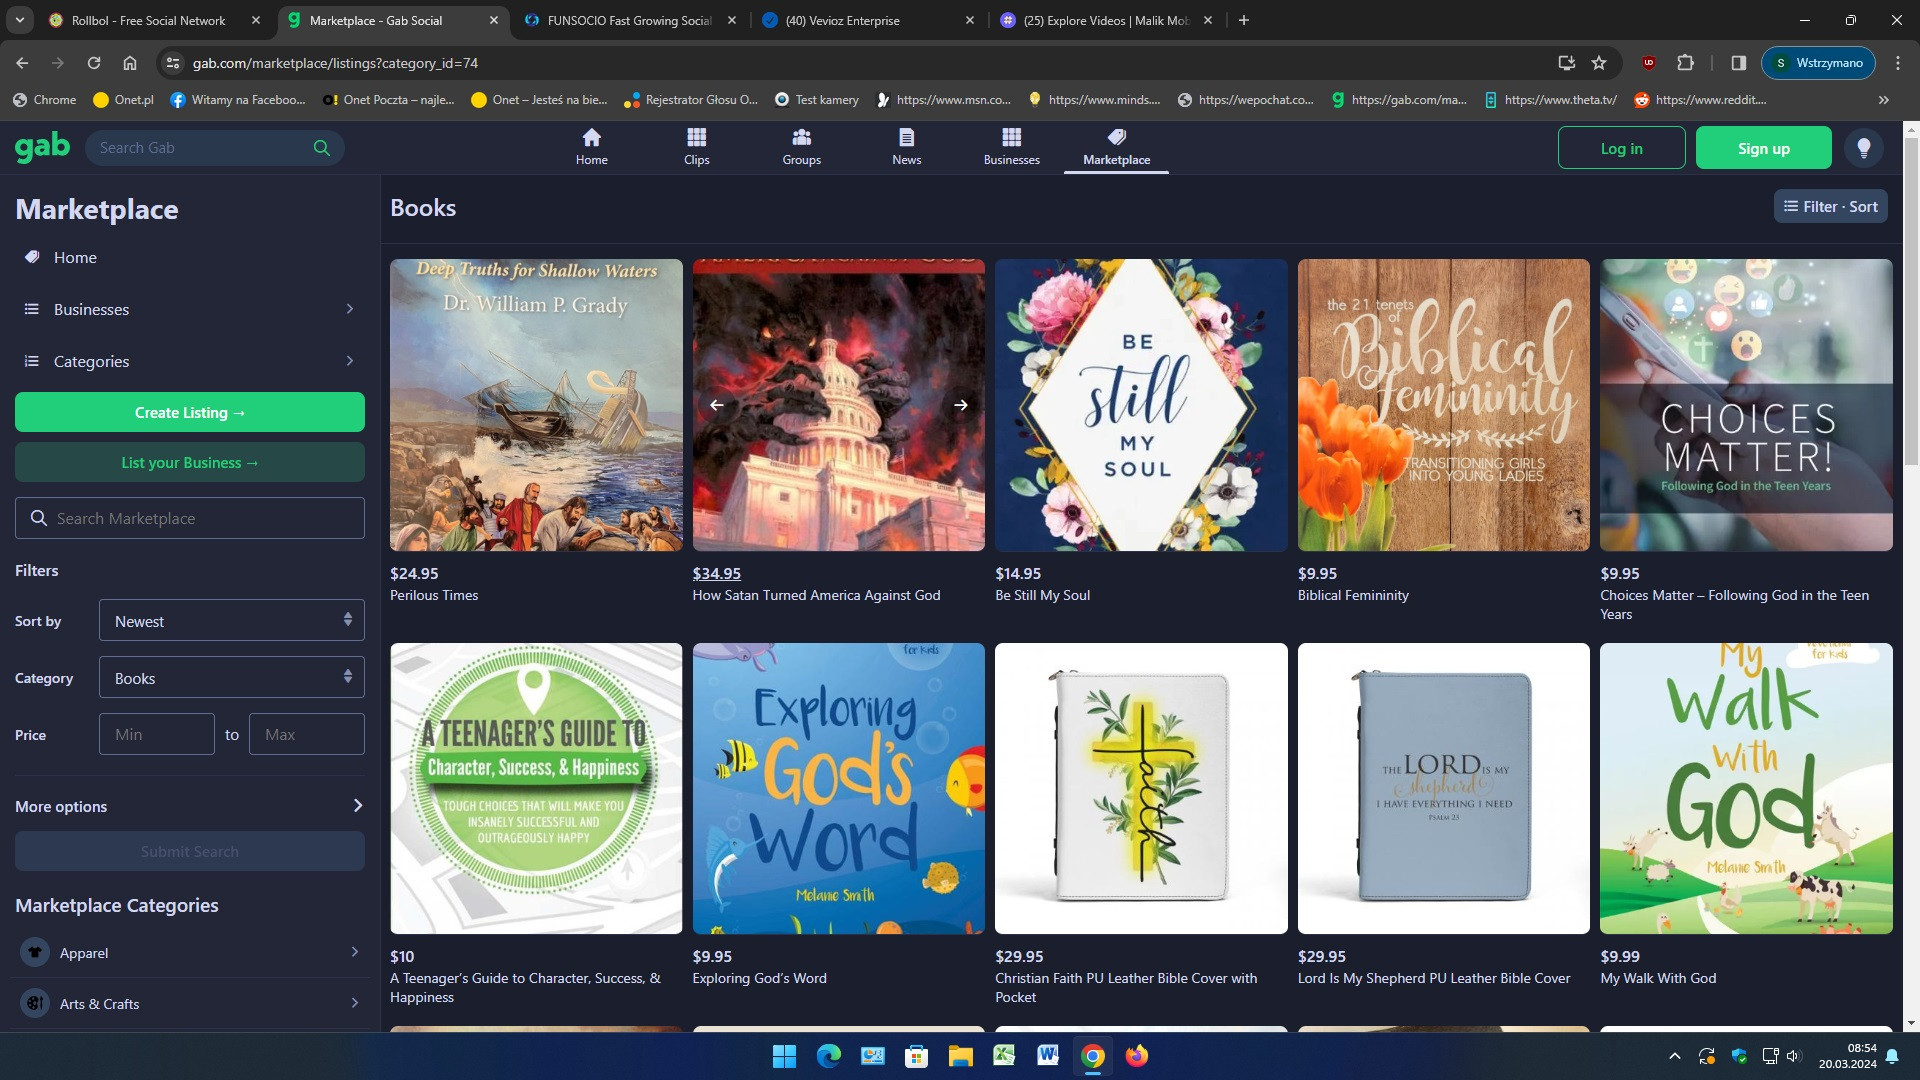Click the search magnifier in Search Gab

pyautogui.click(x=321, y=148)
